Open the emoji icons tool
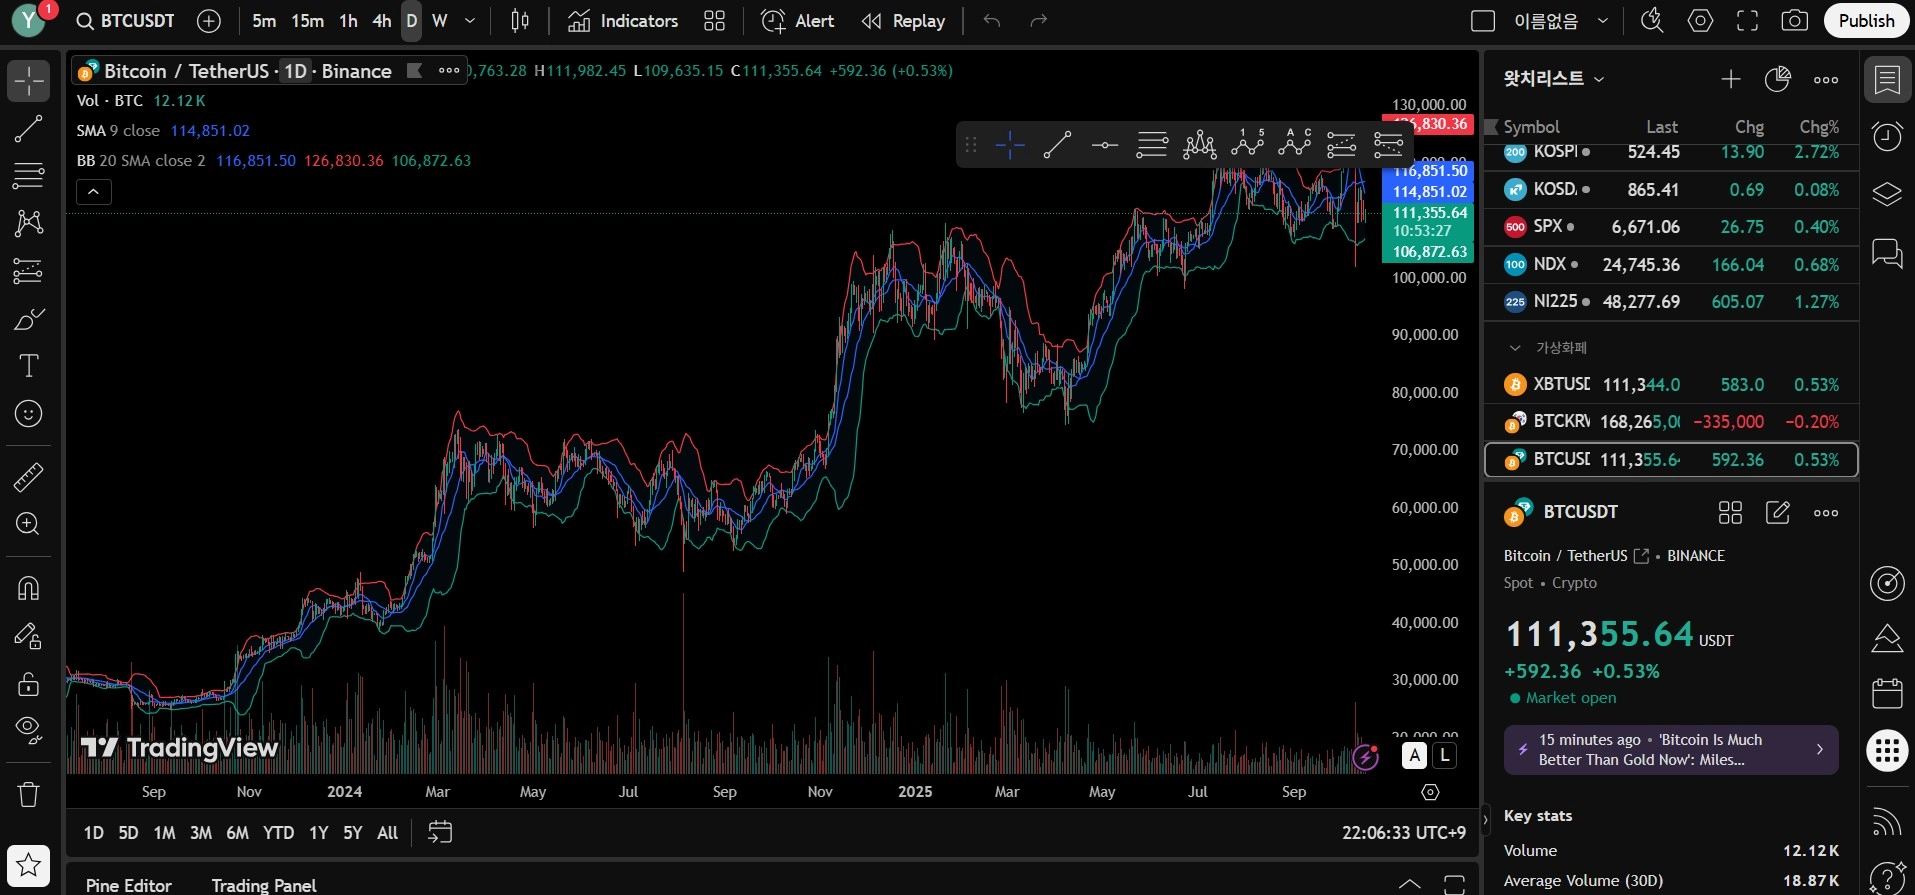 click(x=28, y=414)
